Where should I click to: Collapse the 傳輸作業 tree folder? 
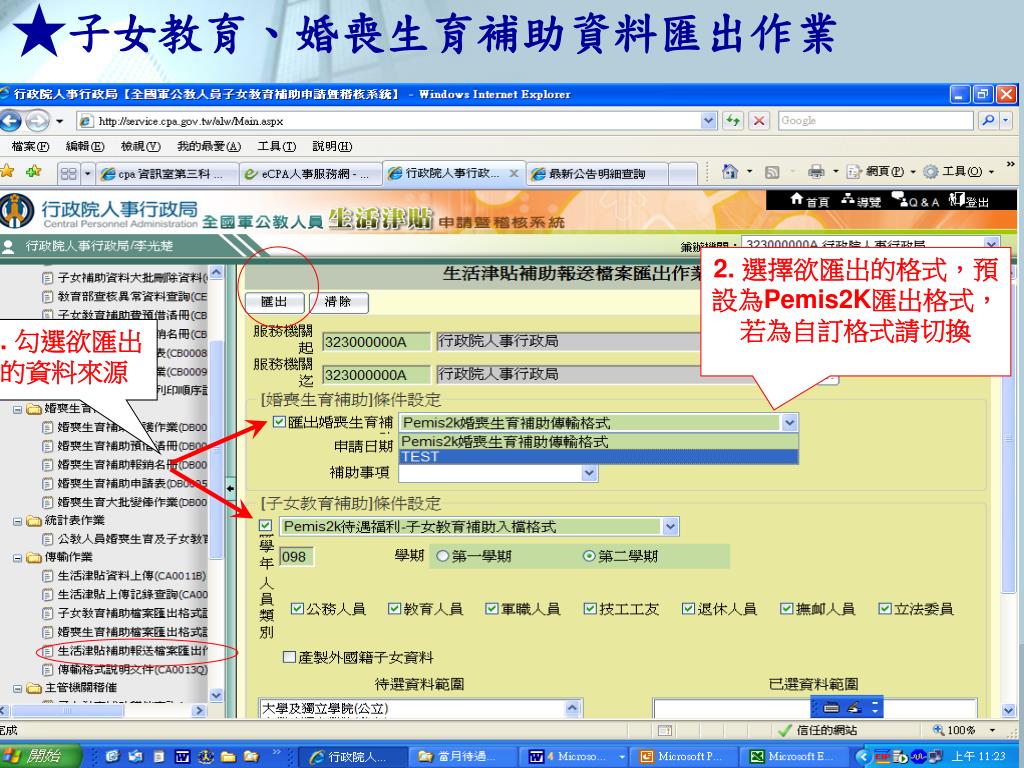coord(18,558)
